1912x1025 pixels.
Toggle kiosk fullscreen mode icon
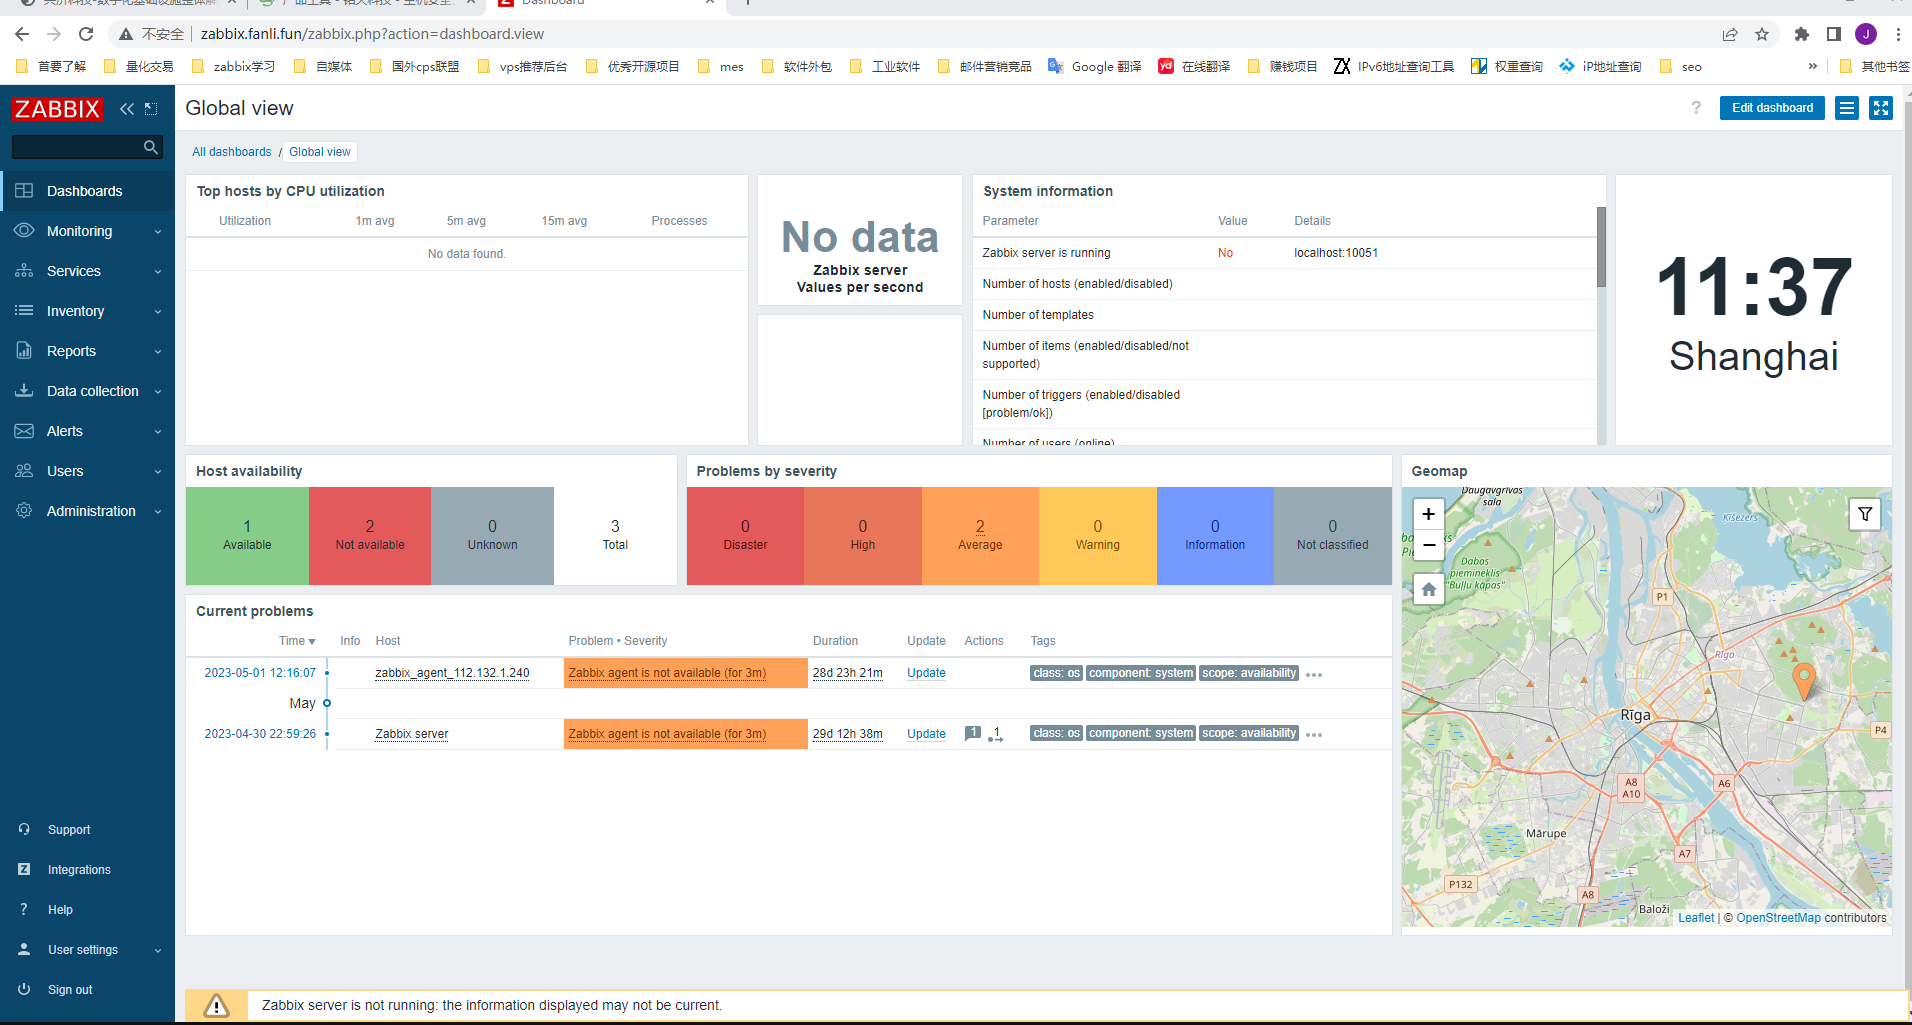[1881, 108]
